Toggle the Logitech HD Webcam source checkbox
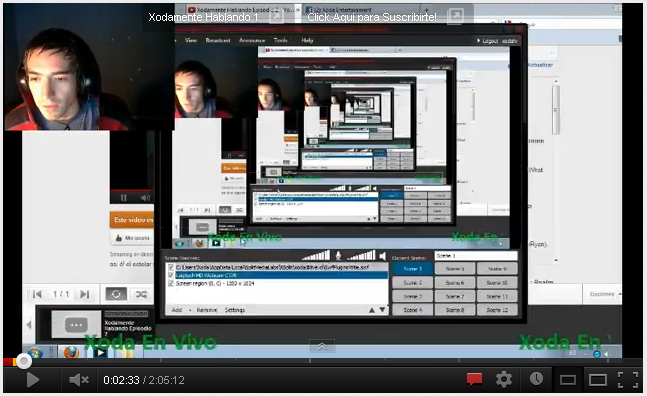This screenshot has width=647, height=396. point(170,275)
